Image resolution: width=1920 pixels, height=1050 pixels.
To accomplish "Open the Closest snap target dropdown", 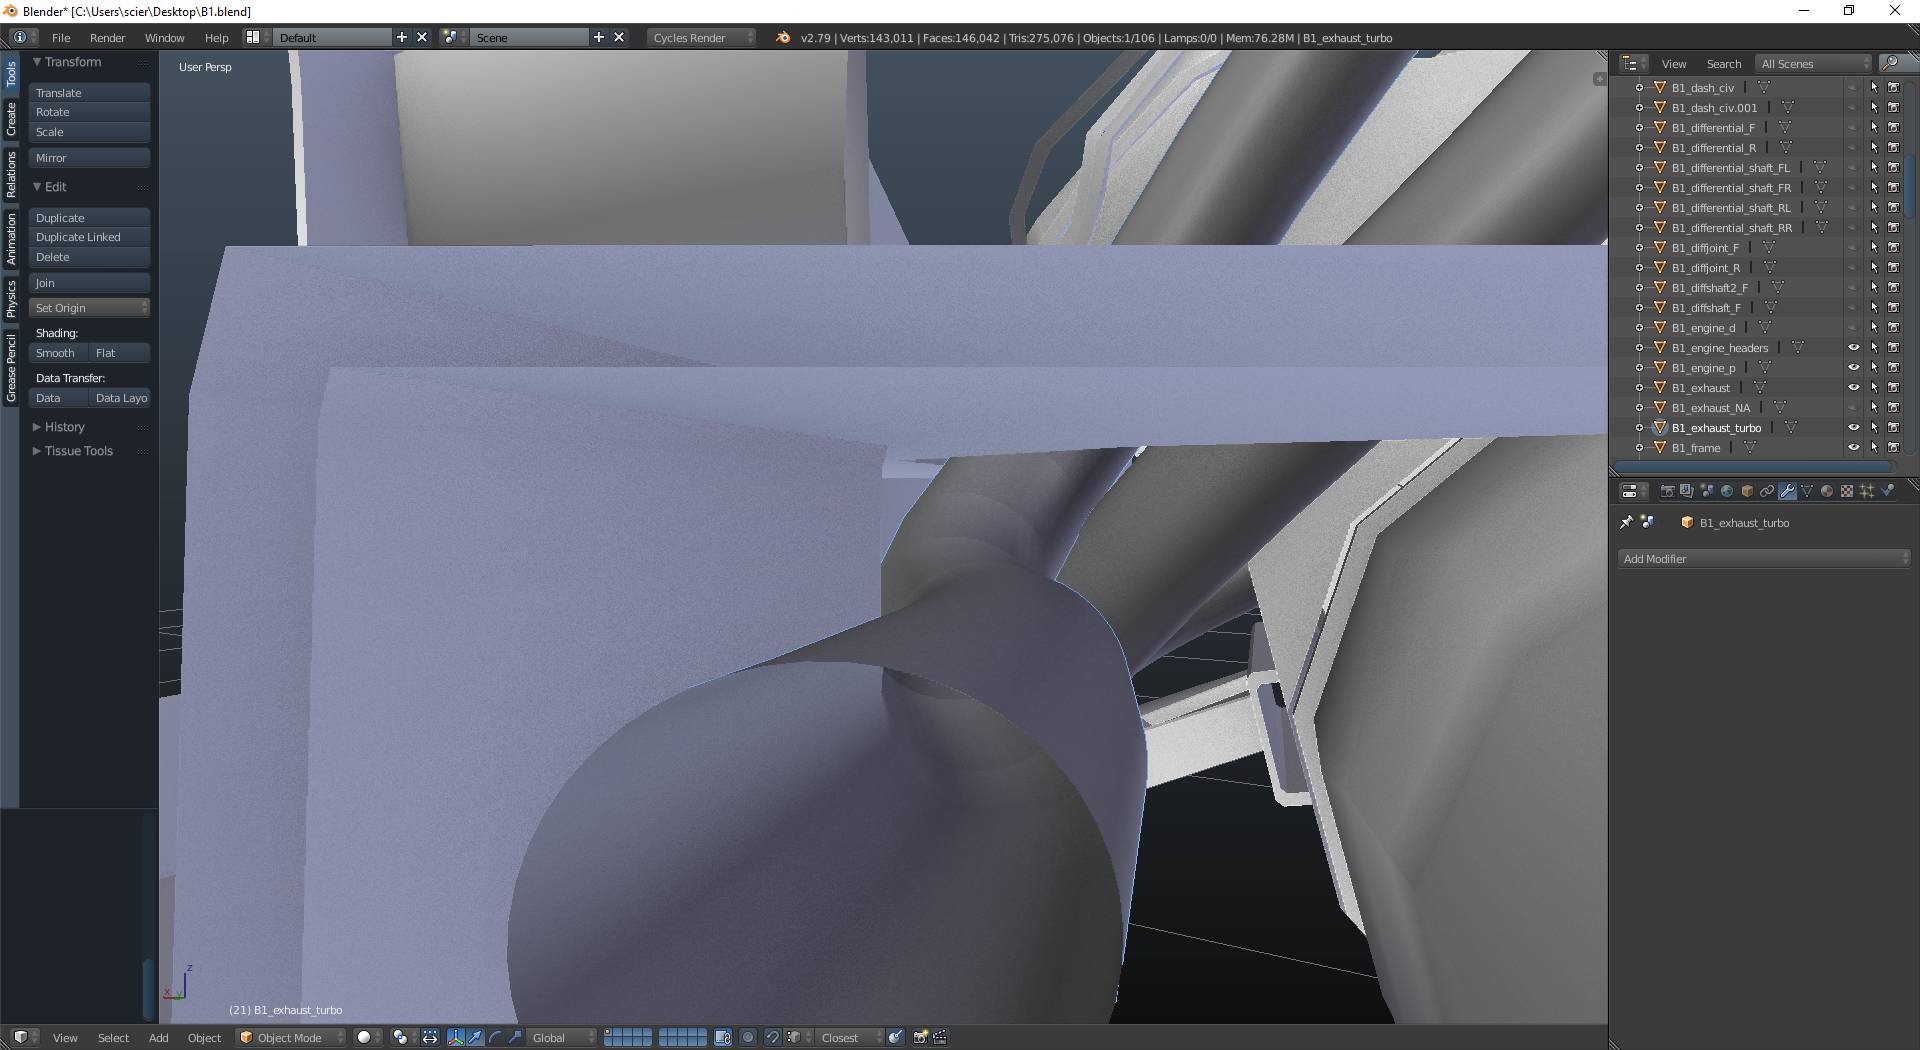I will (x=851, y=1037).
